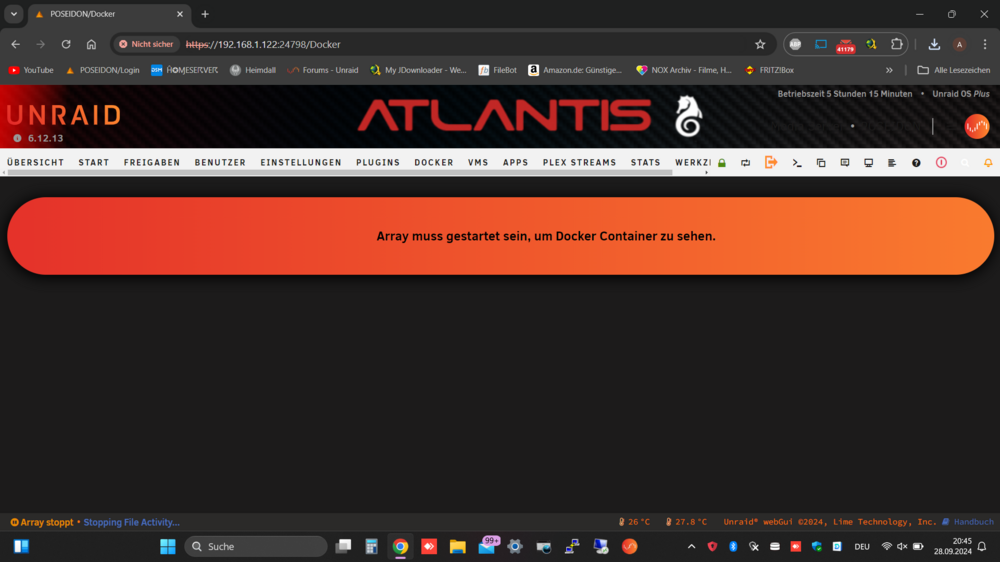Open the My JDownloader bookmark

418,70
